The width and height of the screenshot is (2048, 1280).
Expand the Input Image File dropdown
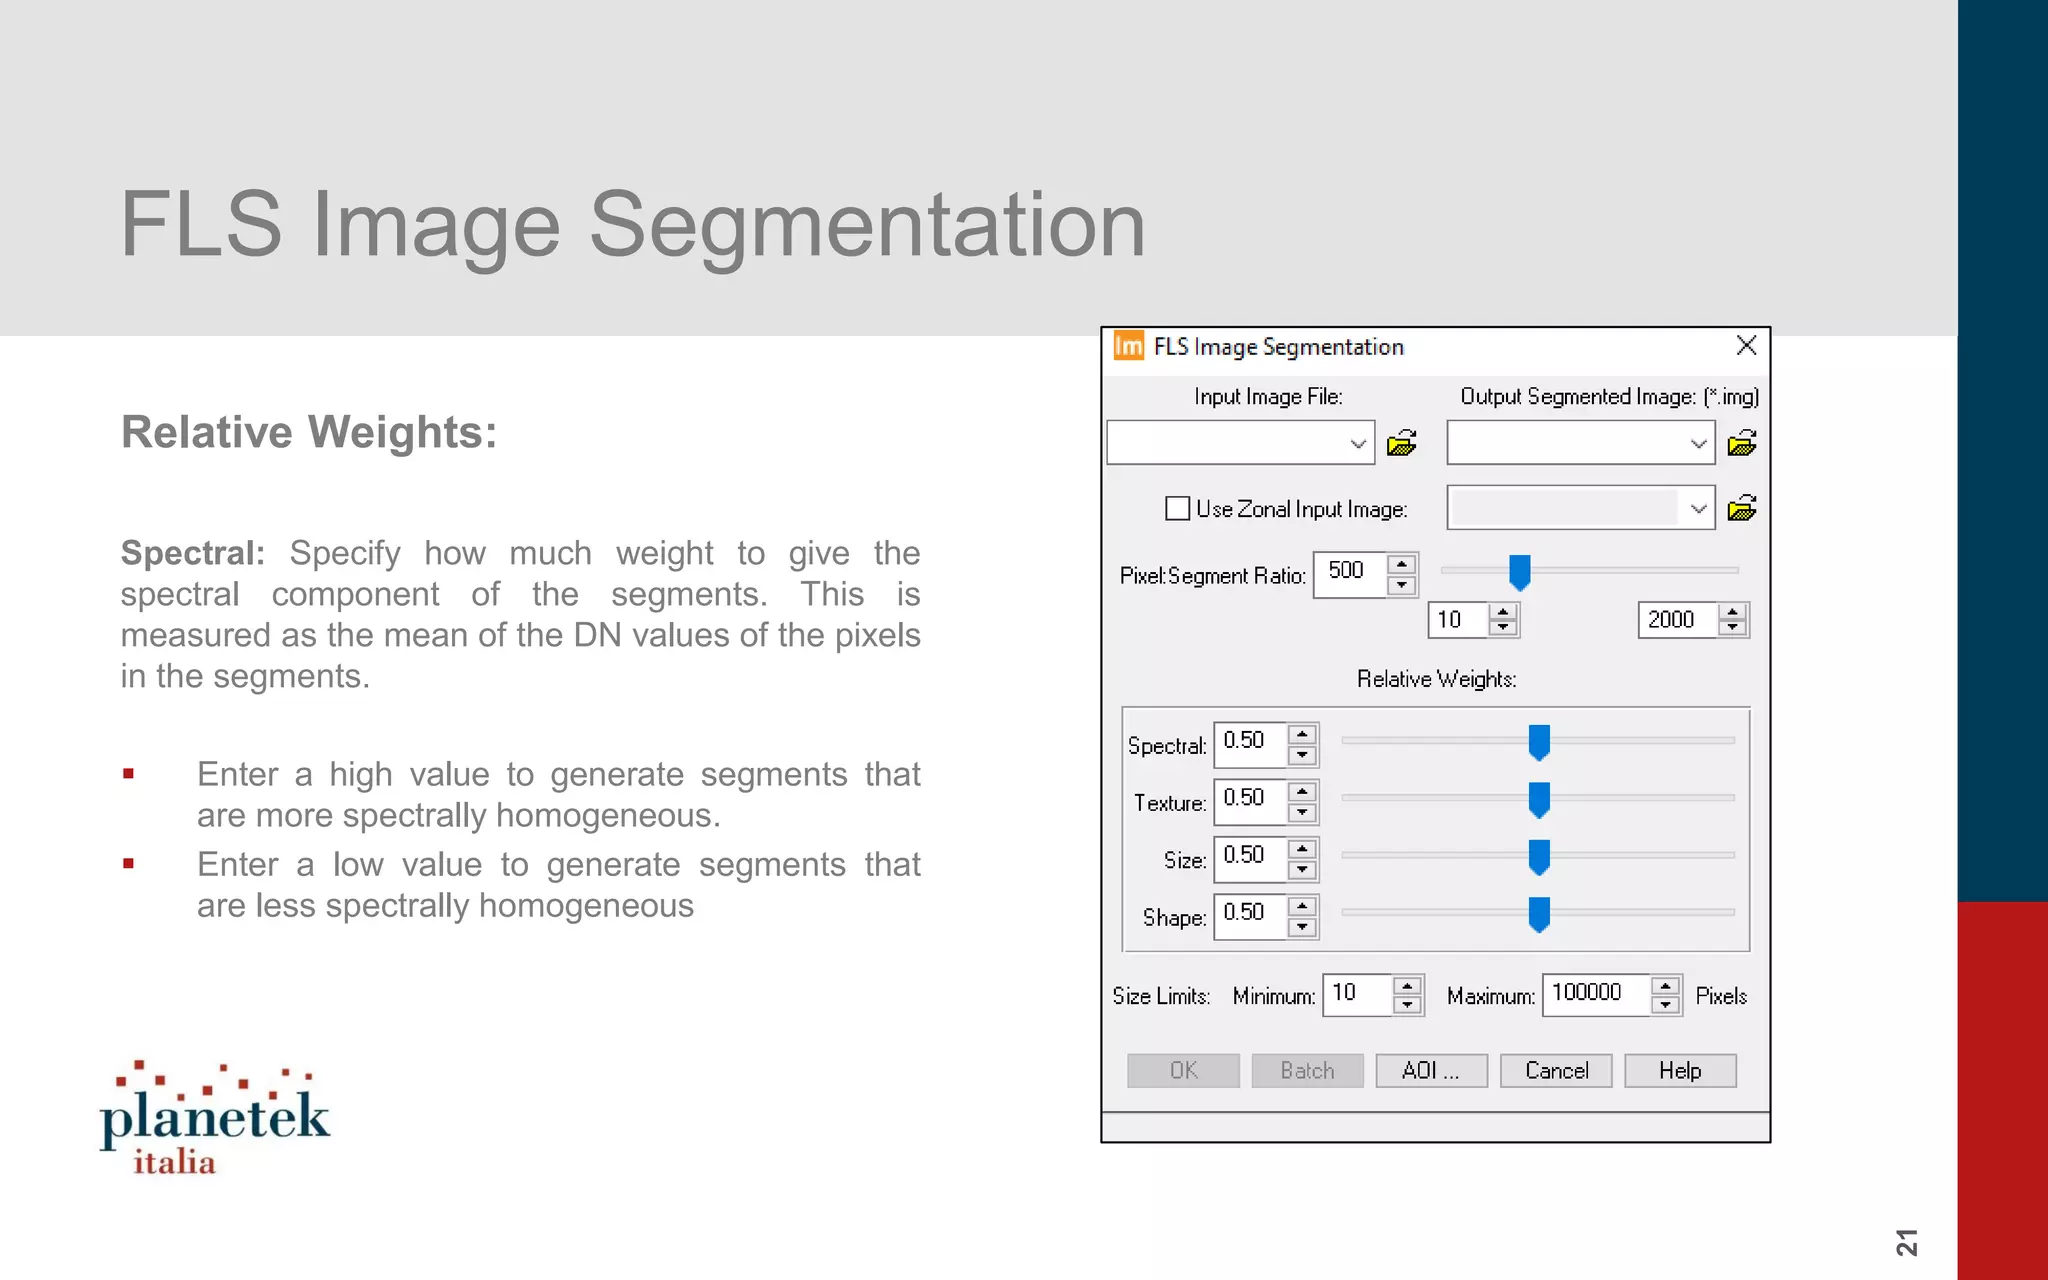pos(1357,444)
